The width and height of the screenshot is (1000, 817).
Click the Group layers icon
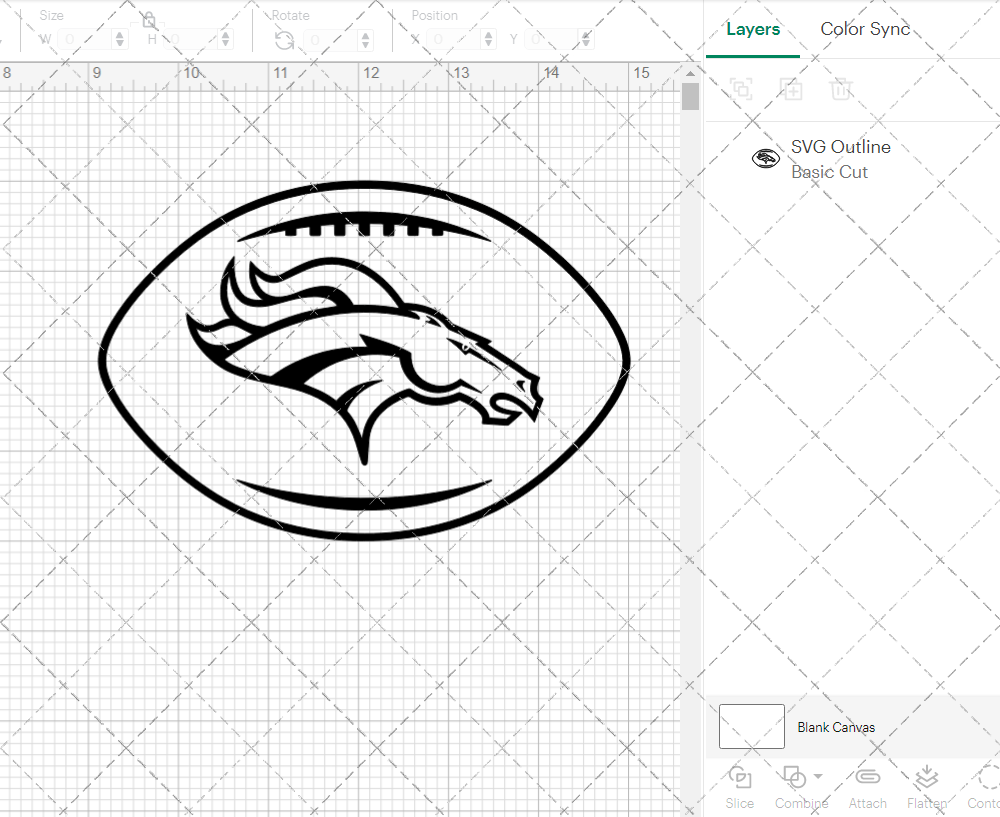coord(741,89)
